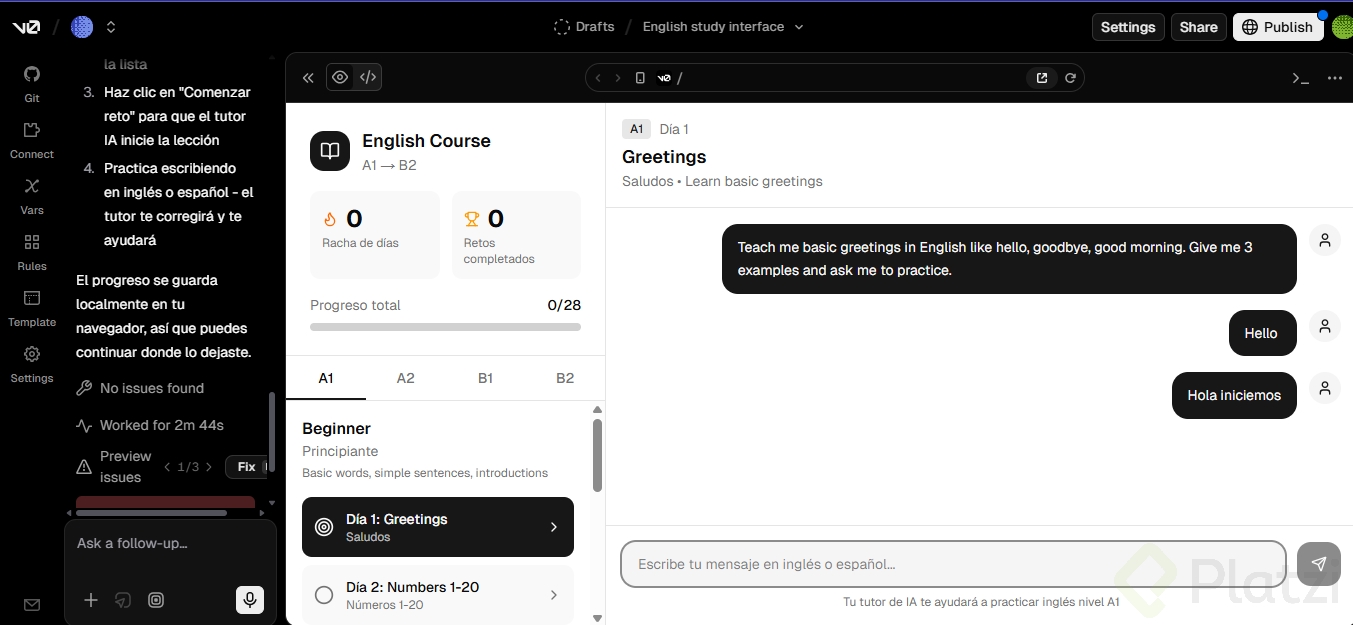The width and height of the screenshot is (1353, 625).
Task: Open preview in new tab icon
Action: tap(1042, 78)
